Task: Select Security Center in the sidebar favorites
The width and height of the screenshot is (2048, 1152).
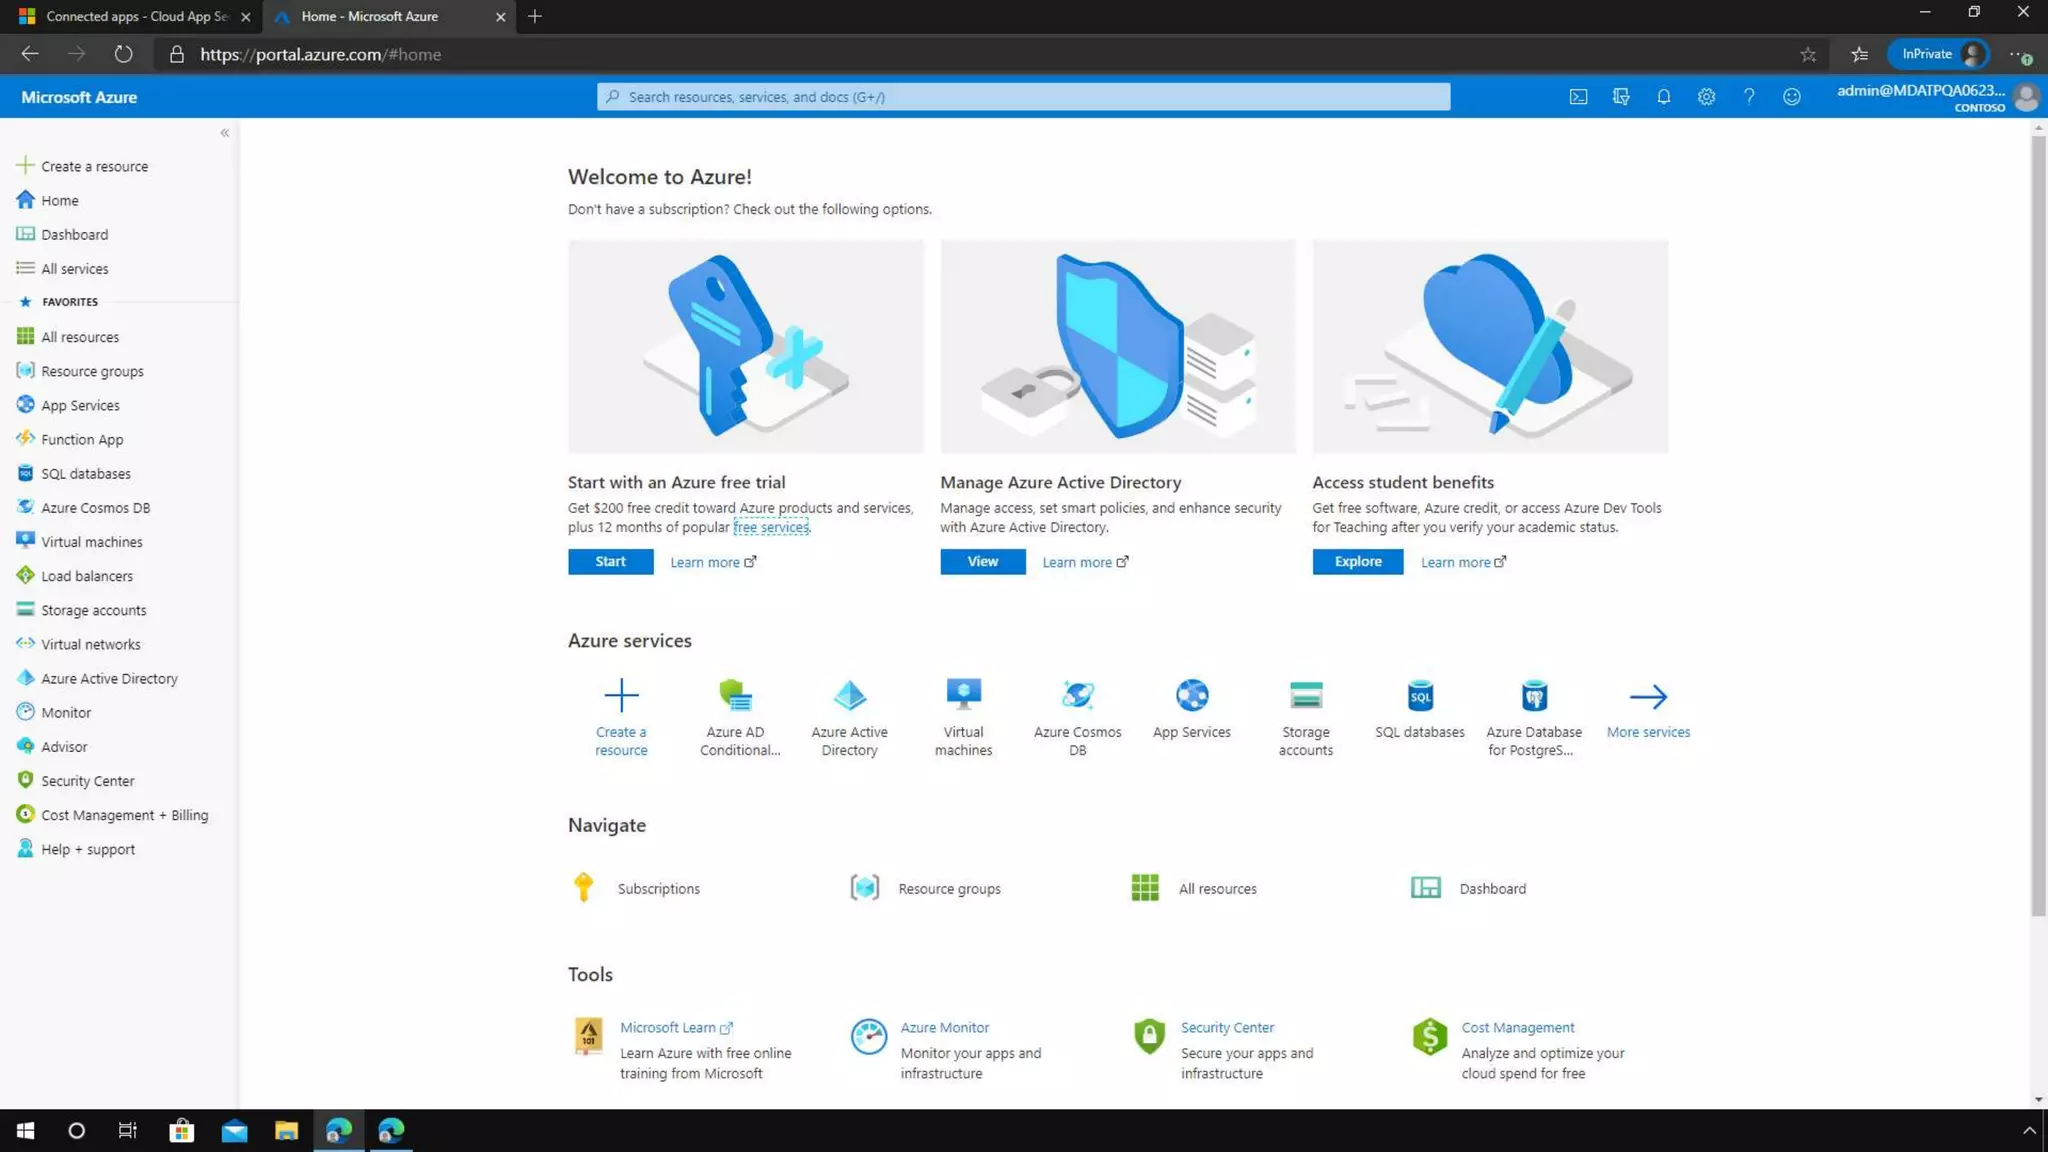Action: 87,781
